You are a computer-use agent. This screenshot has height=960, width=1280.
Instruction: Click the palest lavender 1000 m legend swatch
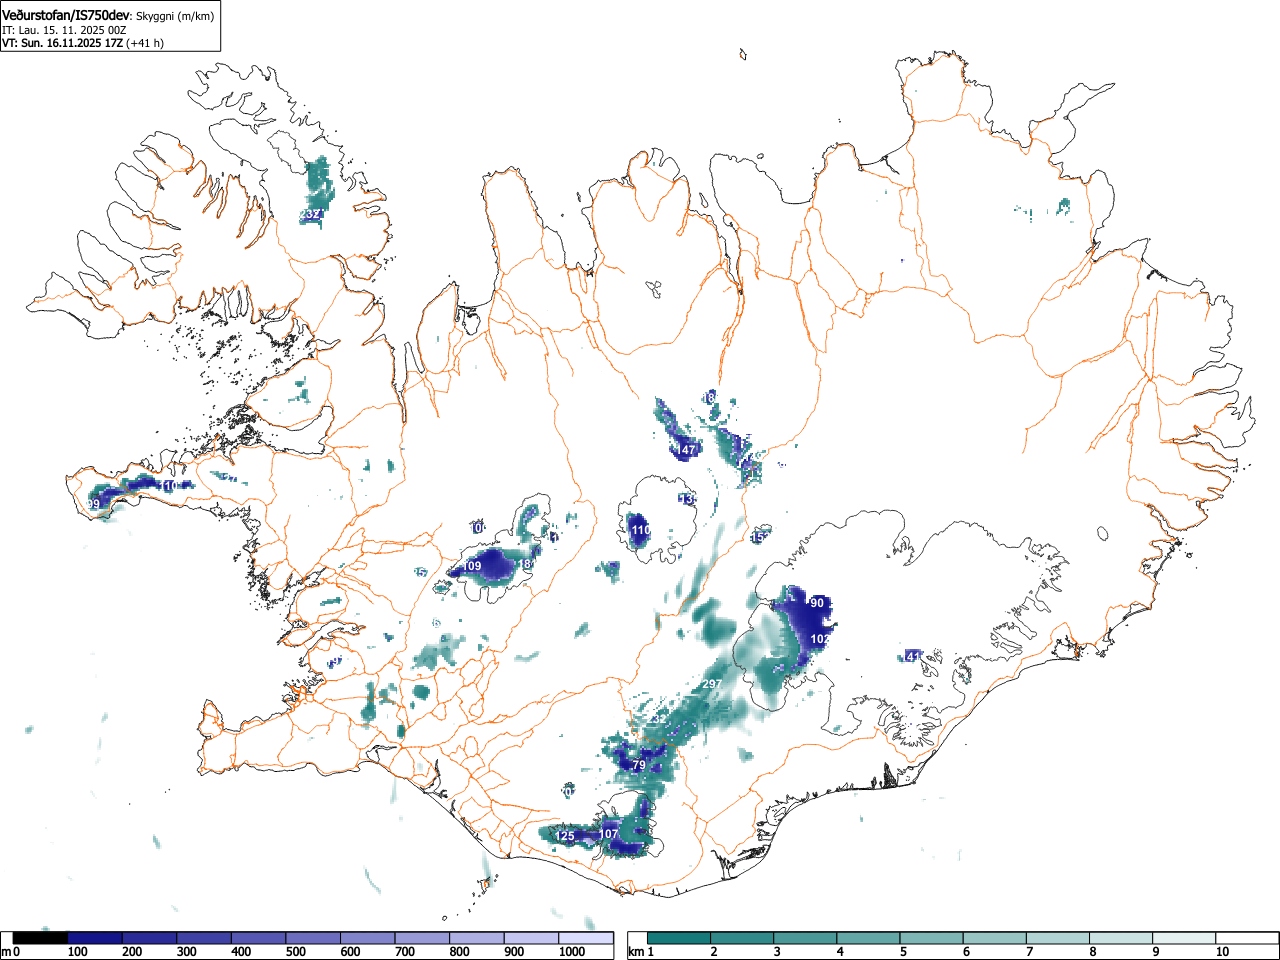click(x=585, y=938)
